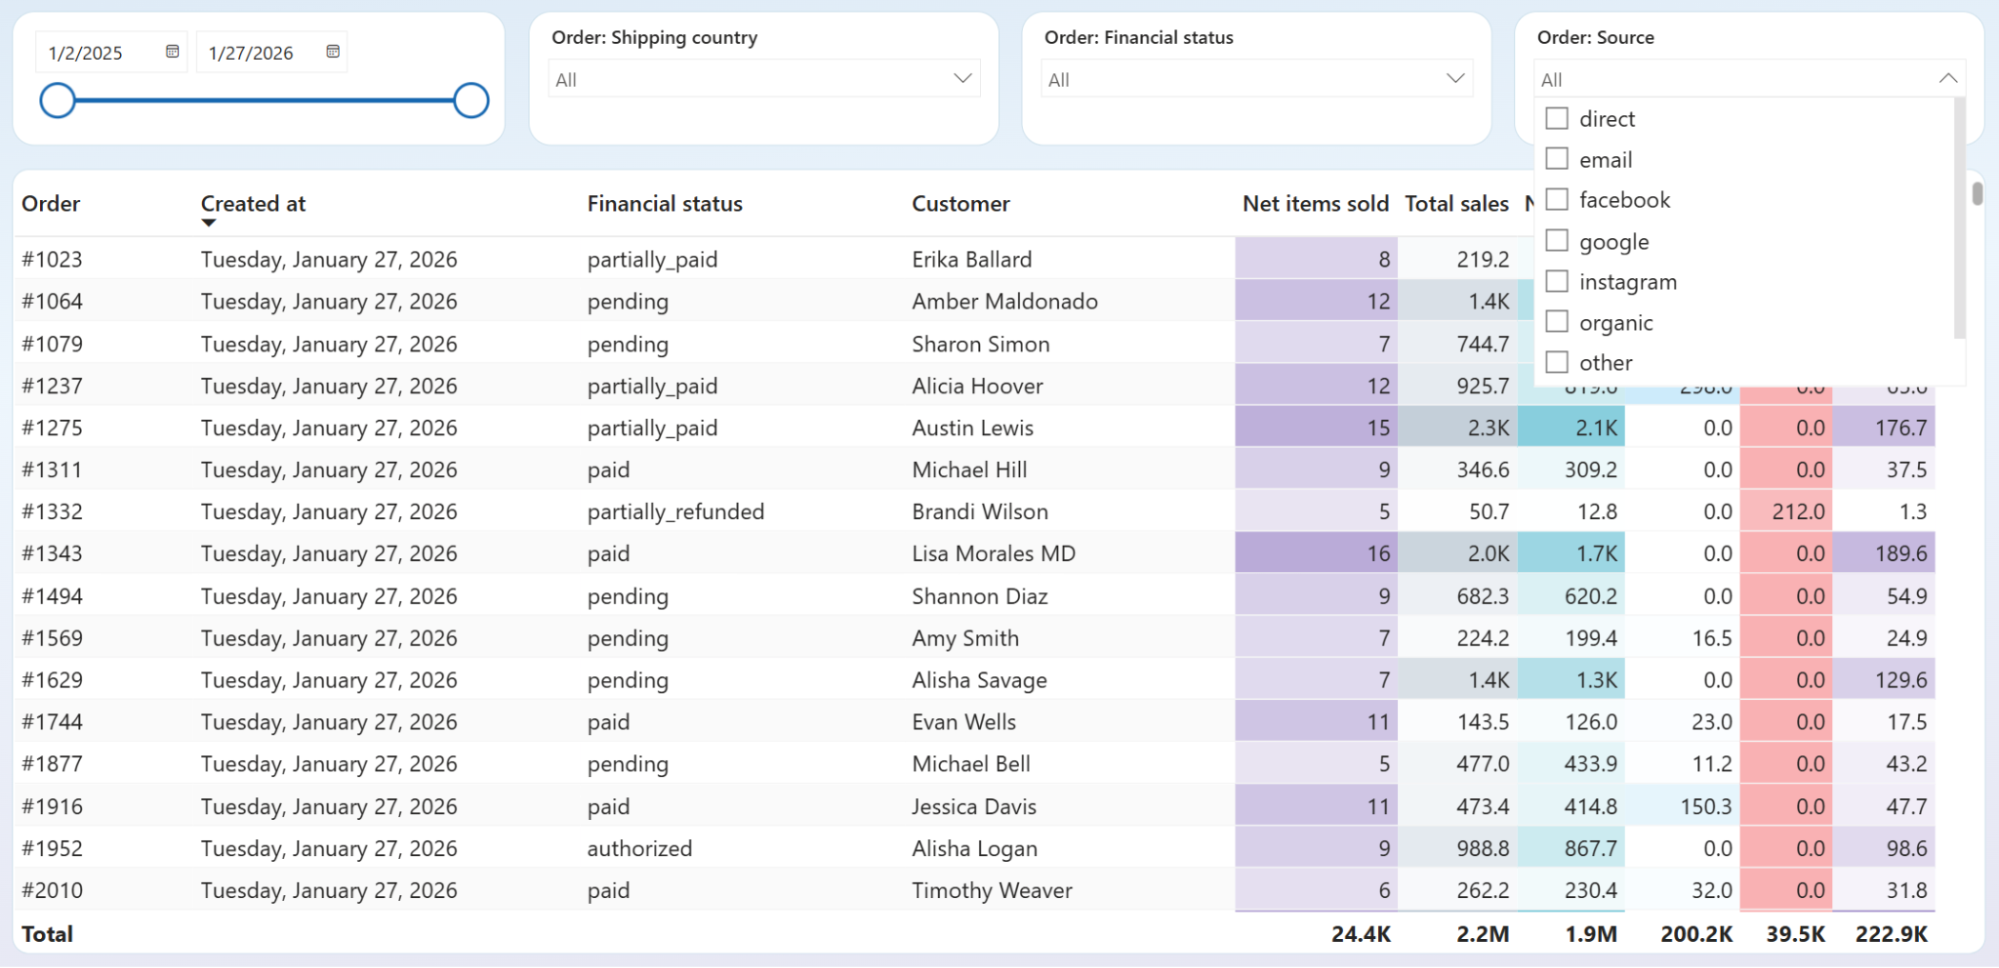The width and height of the screenshot is (1999, 968).
Task: Check the email source checkbox
Action: pos(1557,159)
